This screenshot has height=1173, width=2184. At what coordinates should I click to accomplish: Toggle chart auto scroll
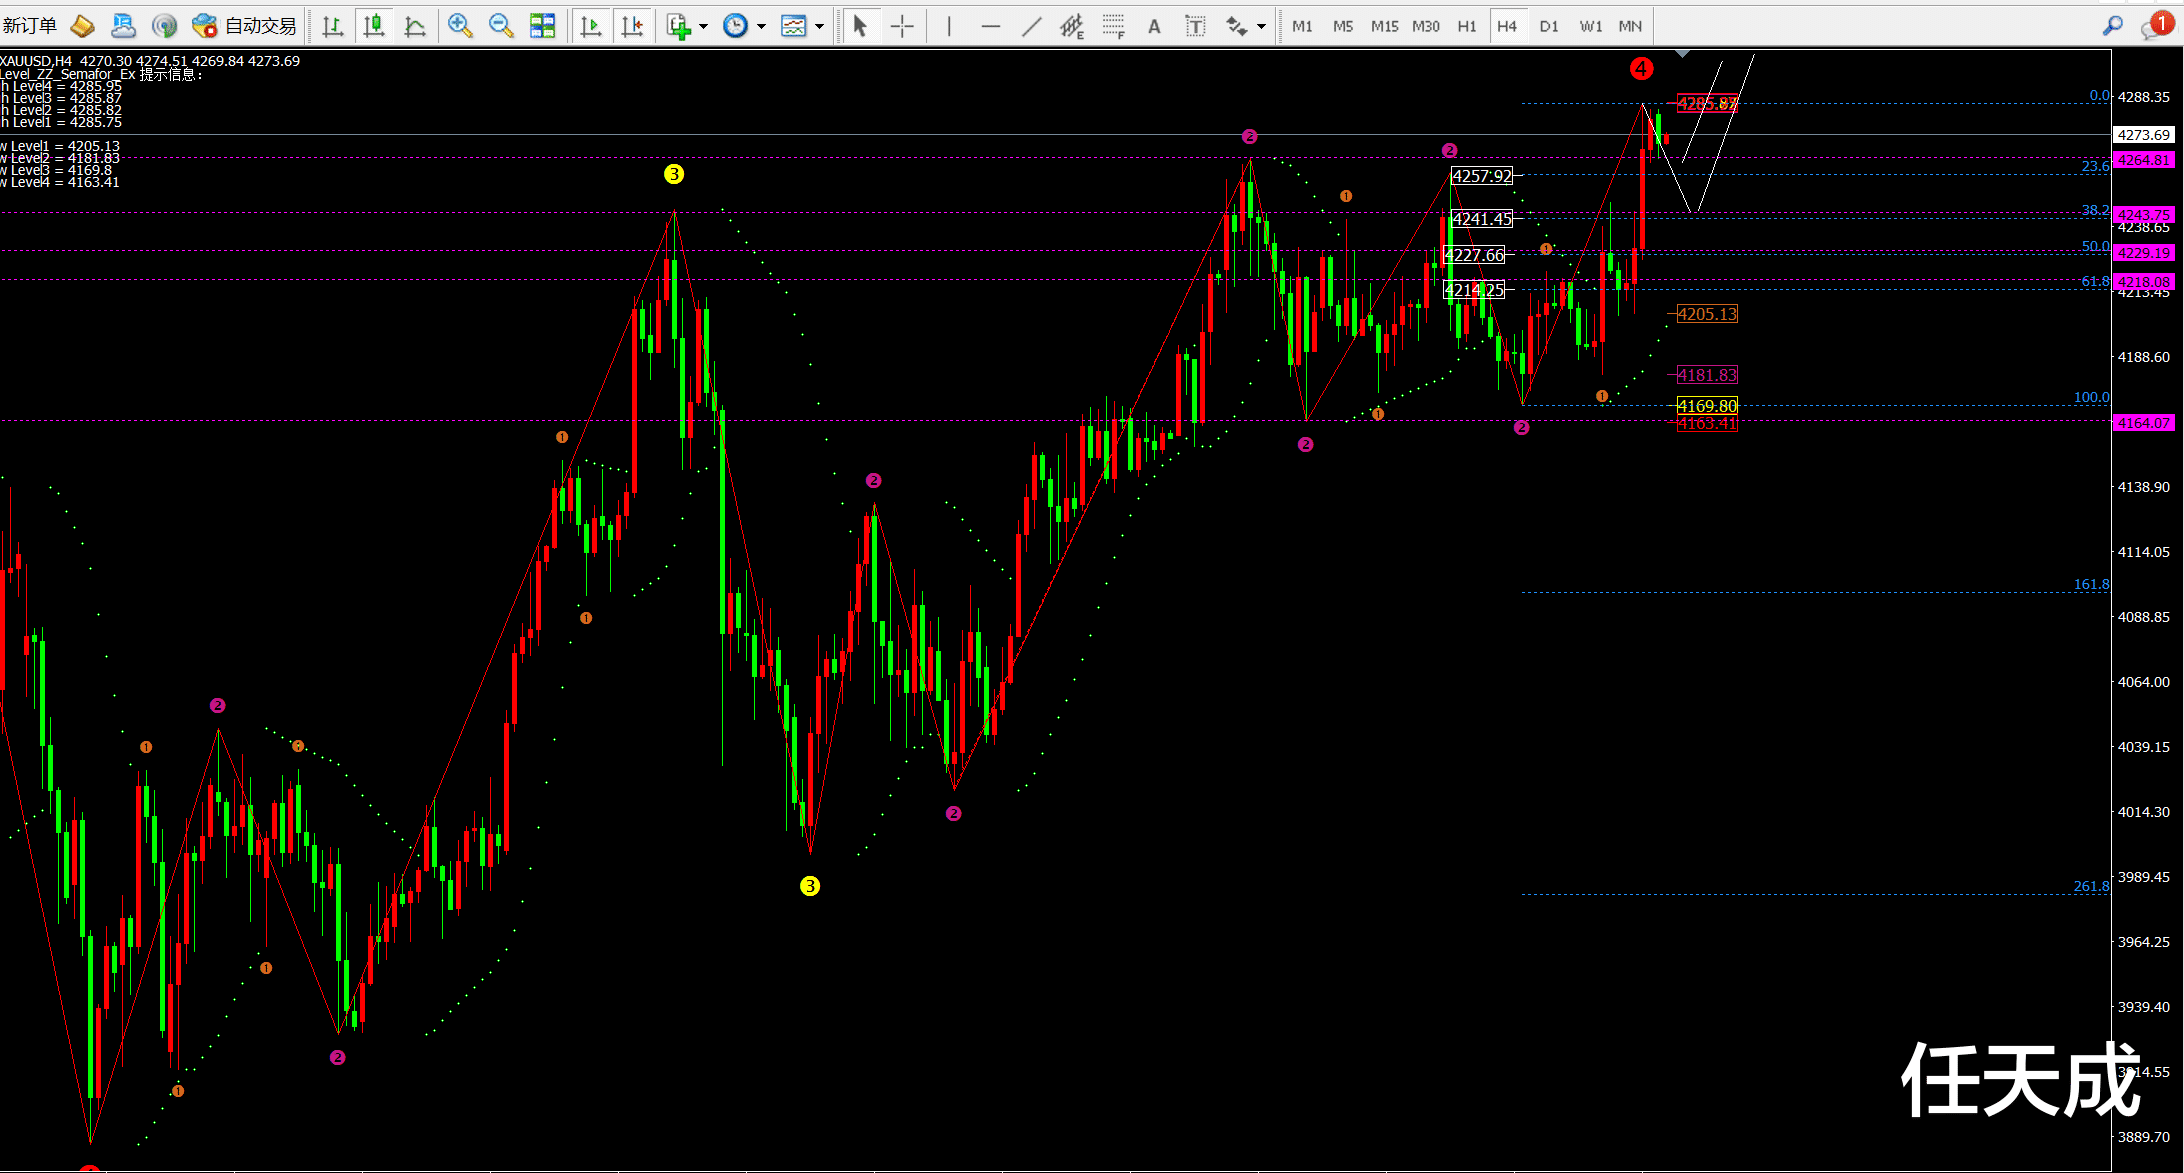(x=591, y=26)
